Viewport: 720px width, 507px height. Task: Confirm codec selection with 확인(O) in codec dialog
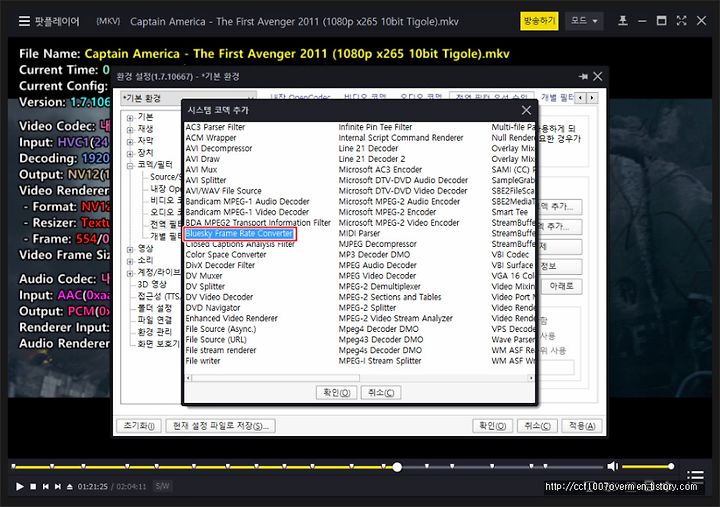tap(337, 393)
